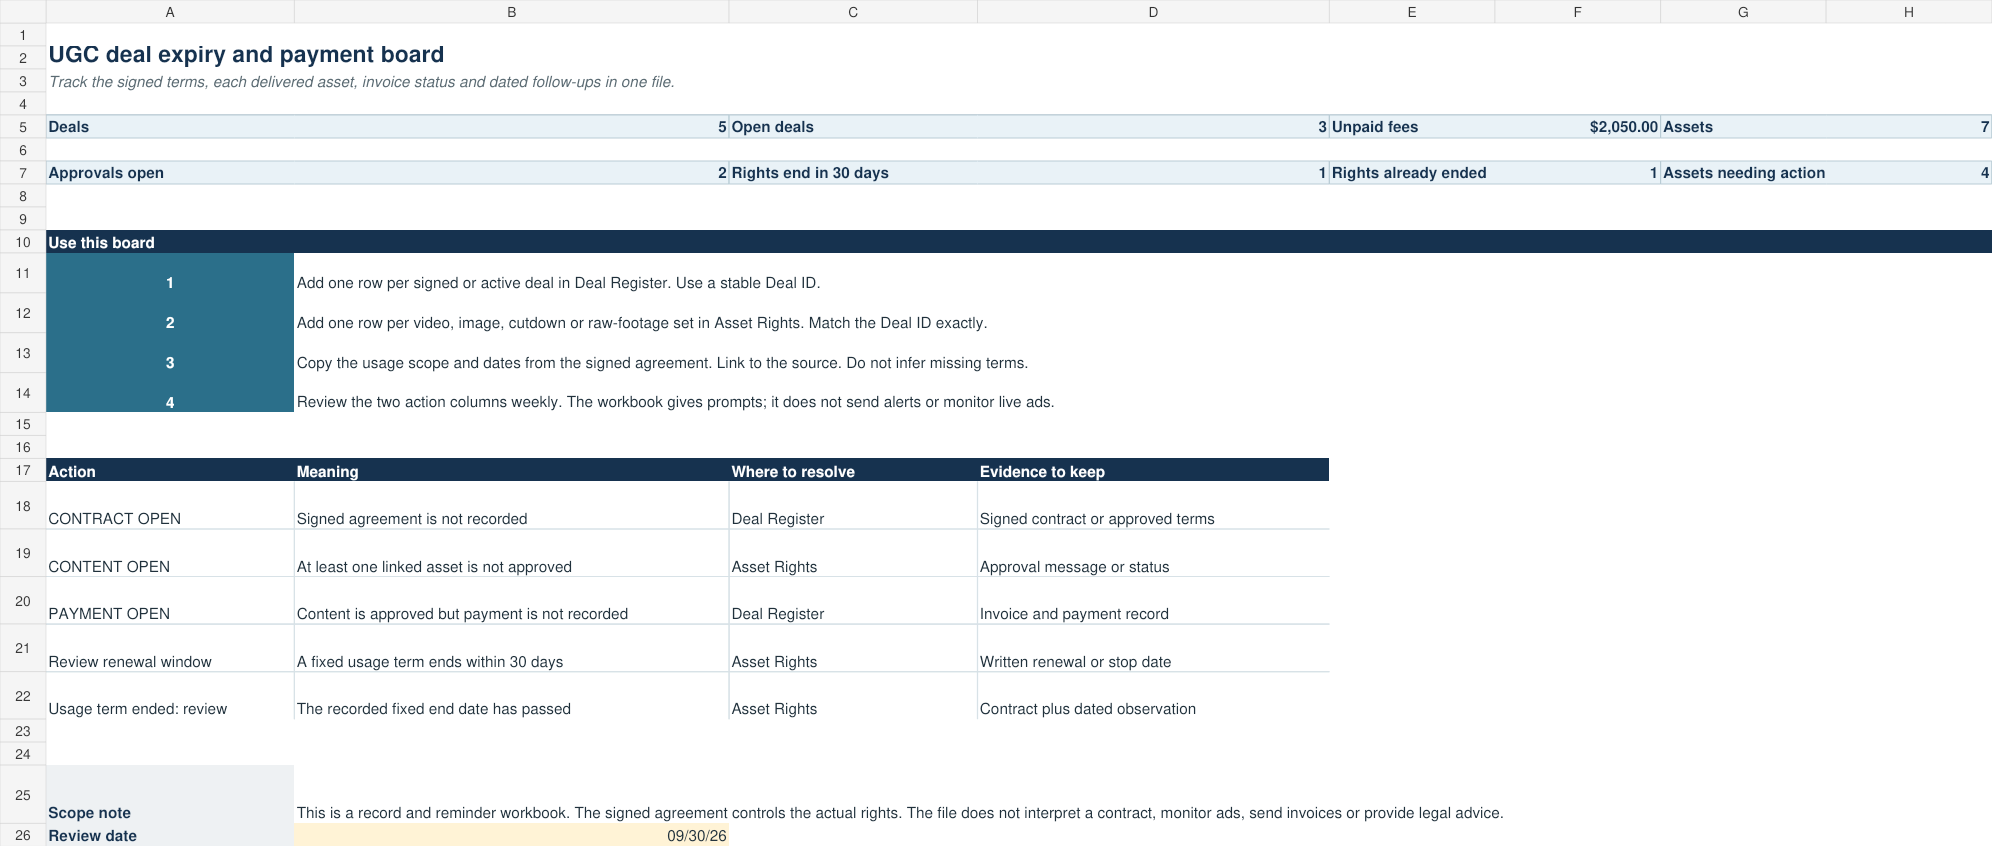Click 'Contract plus dated observation' cell
1992x846 pixels.
[1153, 696]
